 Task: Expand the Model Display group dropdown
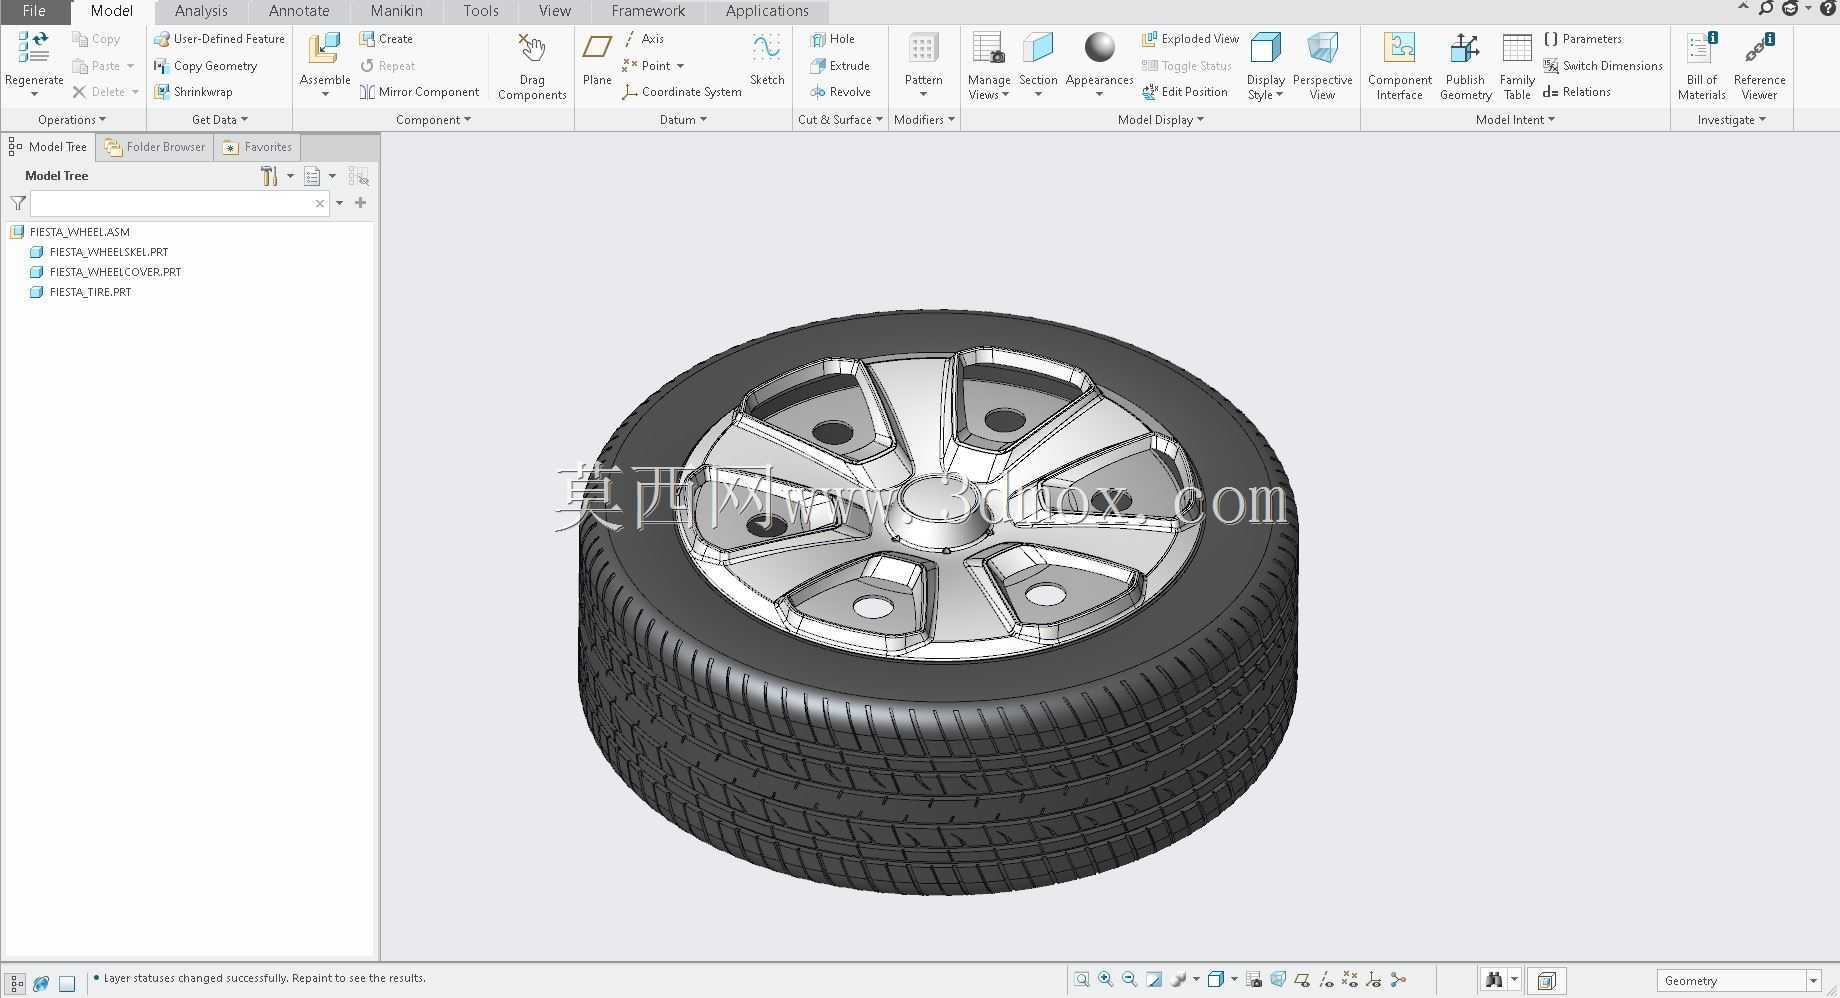1160,120
